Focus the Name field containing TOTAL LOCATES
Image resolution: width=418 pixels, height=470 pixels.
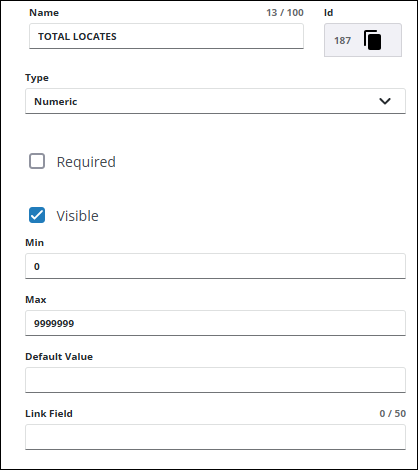[166, 36]
